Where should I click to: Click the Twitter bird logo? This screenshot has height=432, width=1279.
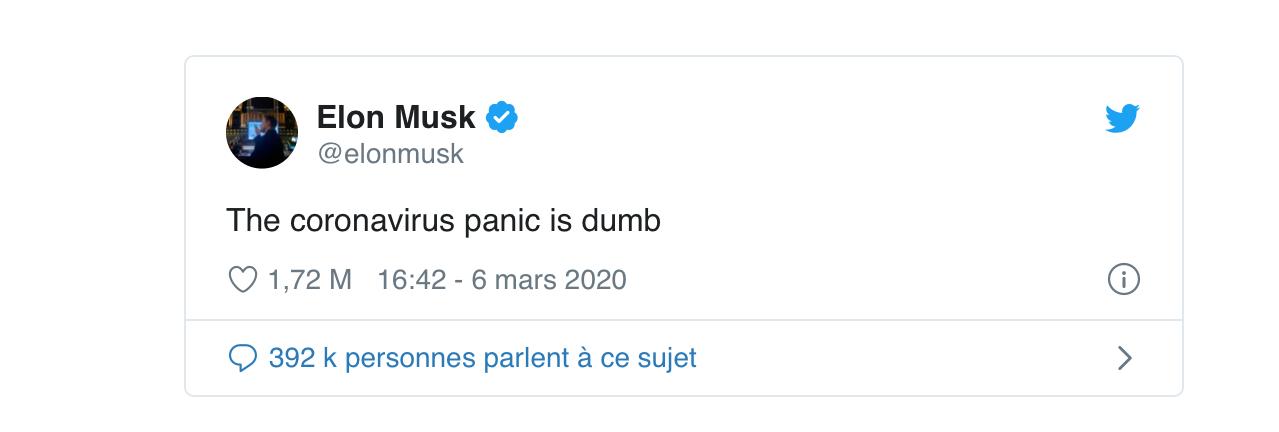pyautogui.click(x=1123, y=119)
